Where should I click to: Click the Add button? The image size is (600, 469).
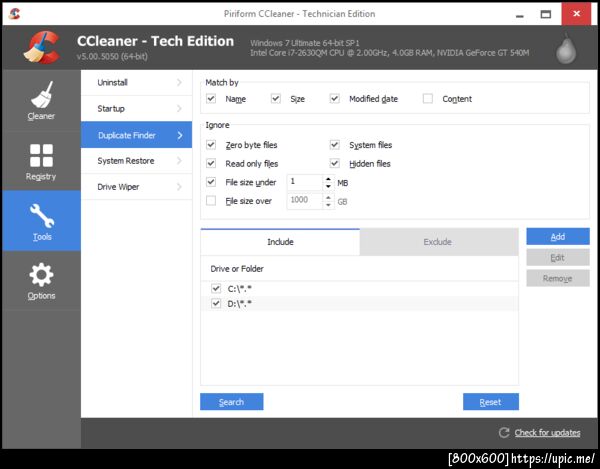558,237
